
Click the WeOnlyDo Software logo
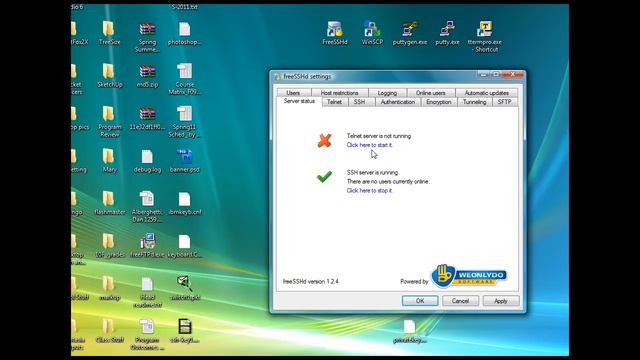click(x=469, y=276)
